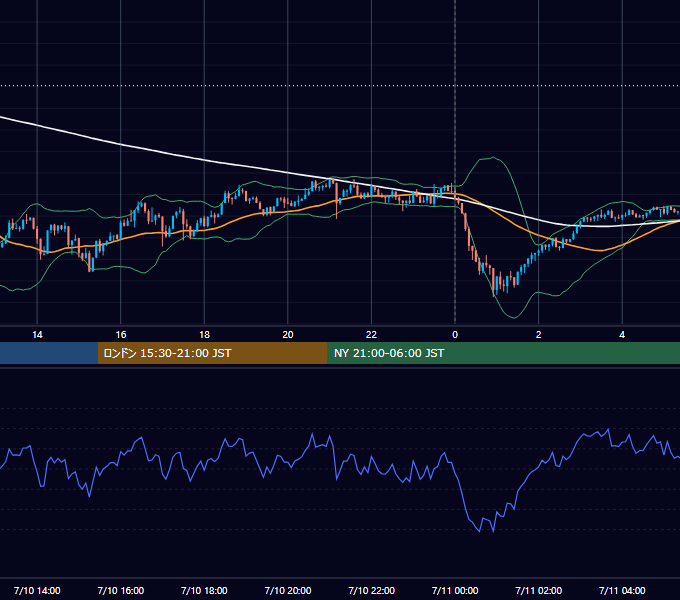Click the ロンドン 15:30-21:00 JST session bar
The width and height of the screenshot is (680, 600).
pos(212,353)
